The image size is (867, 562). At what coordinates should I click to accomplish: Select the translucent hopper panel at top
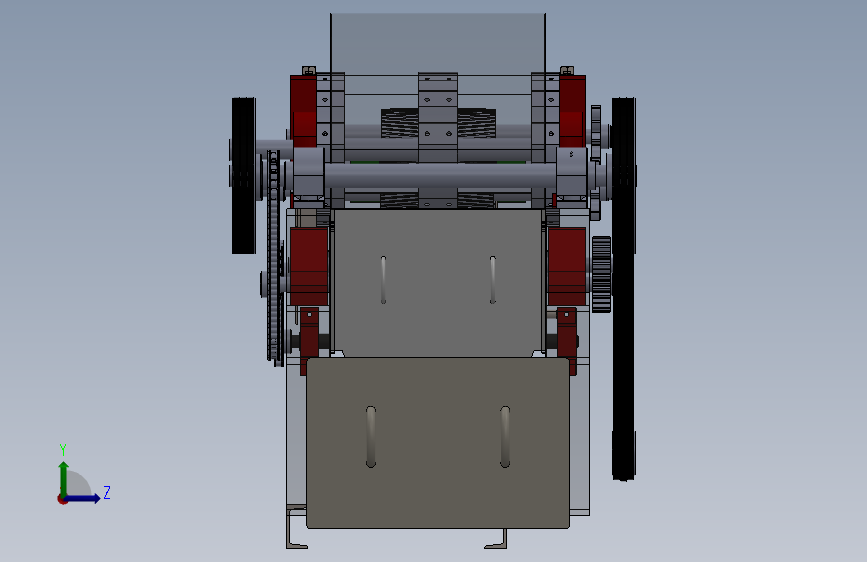(x=438, y=44)
